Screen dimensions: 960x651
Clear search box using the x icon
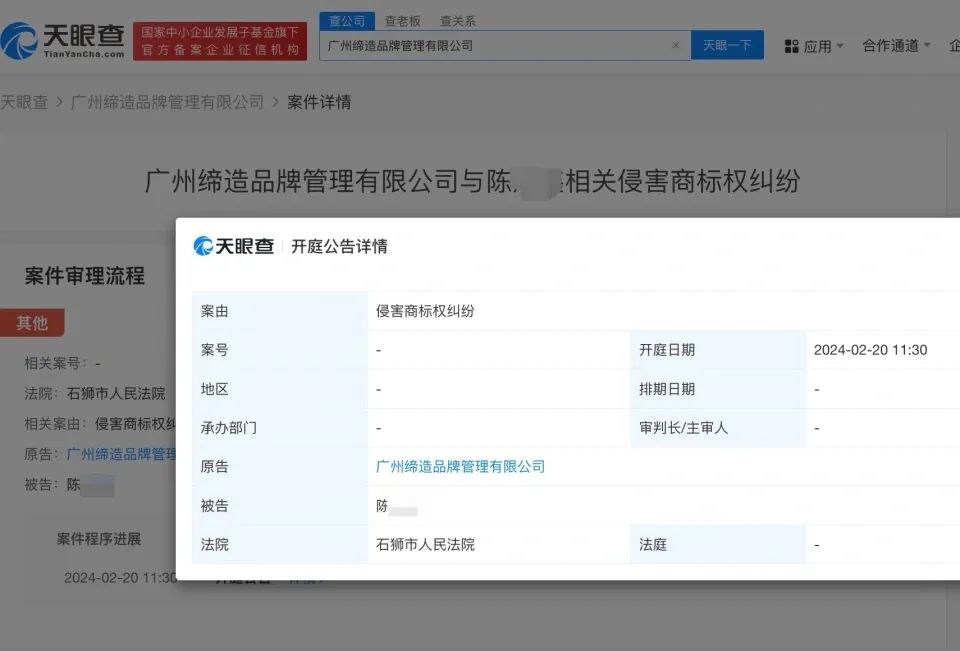click(x=676, y=45)
